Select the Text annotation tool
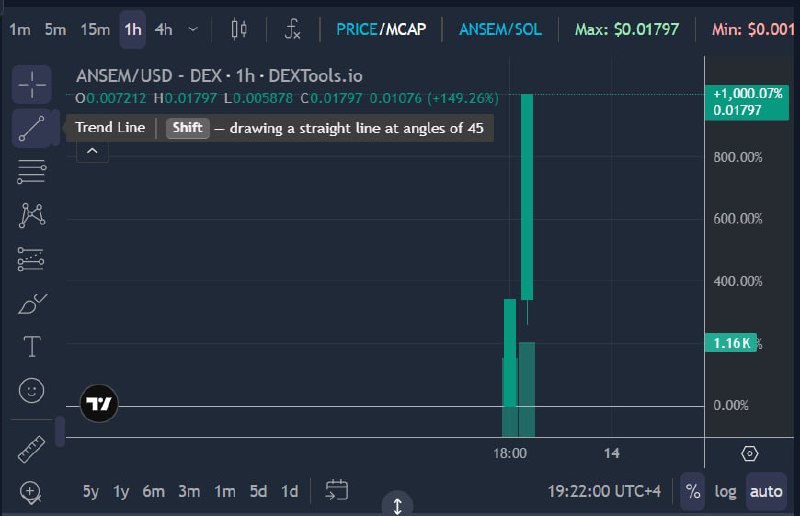 coord(32,347)
